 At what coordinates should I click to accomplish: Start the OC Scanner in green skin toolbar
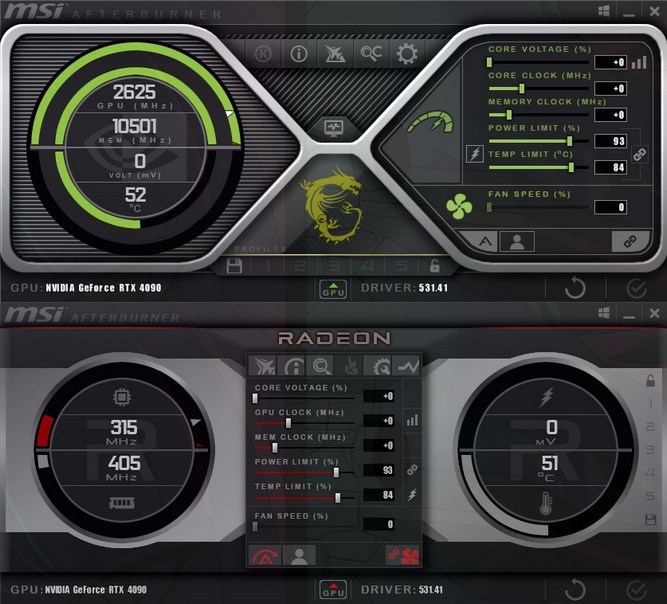(371, 54)
